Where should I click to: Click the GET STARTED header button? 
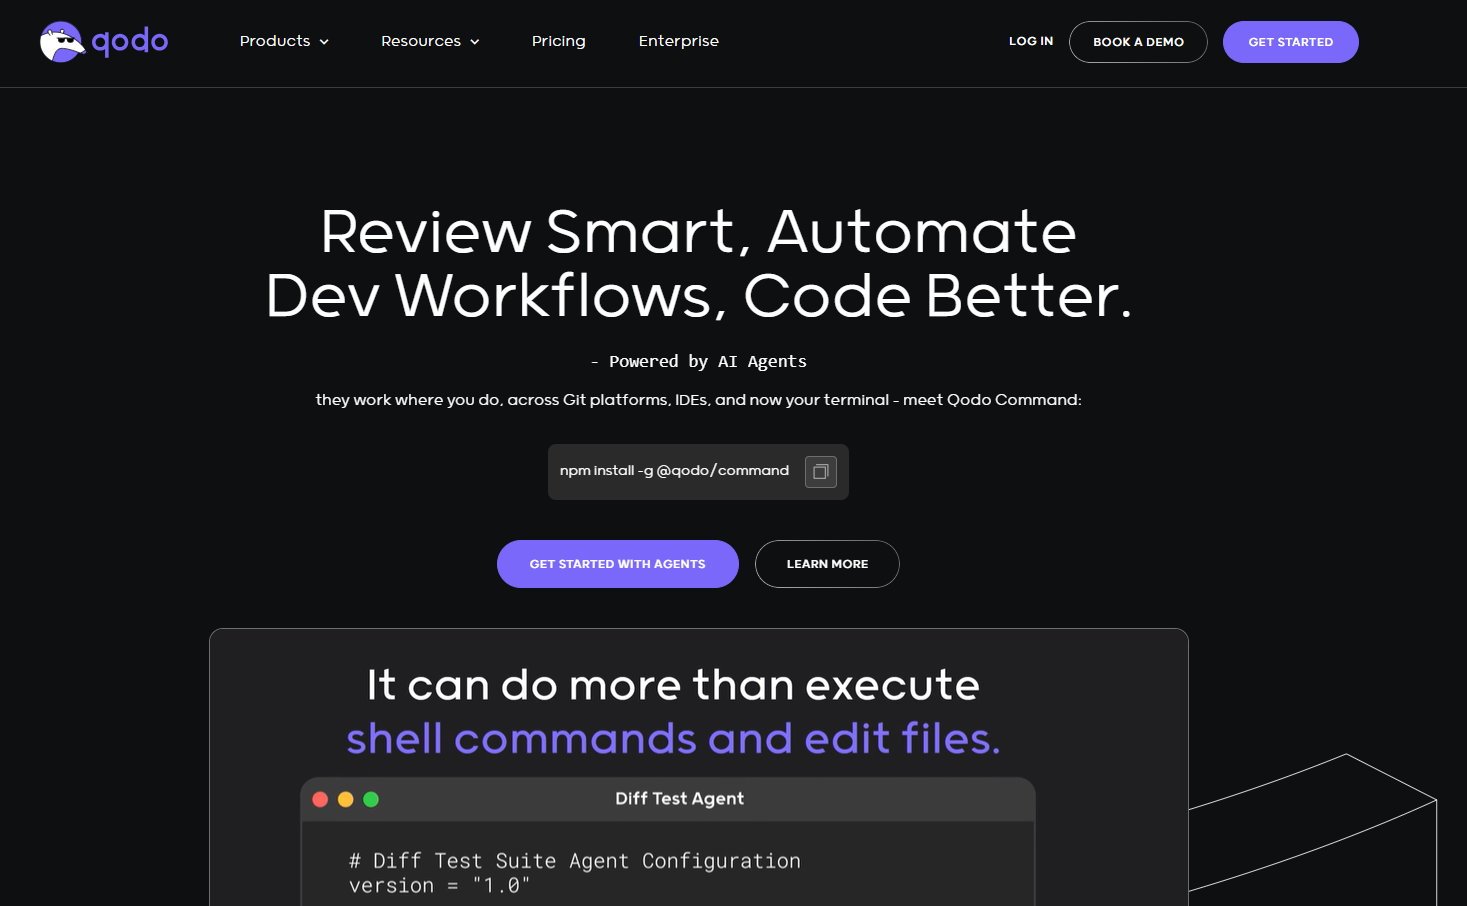click(1291, 42)
